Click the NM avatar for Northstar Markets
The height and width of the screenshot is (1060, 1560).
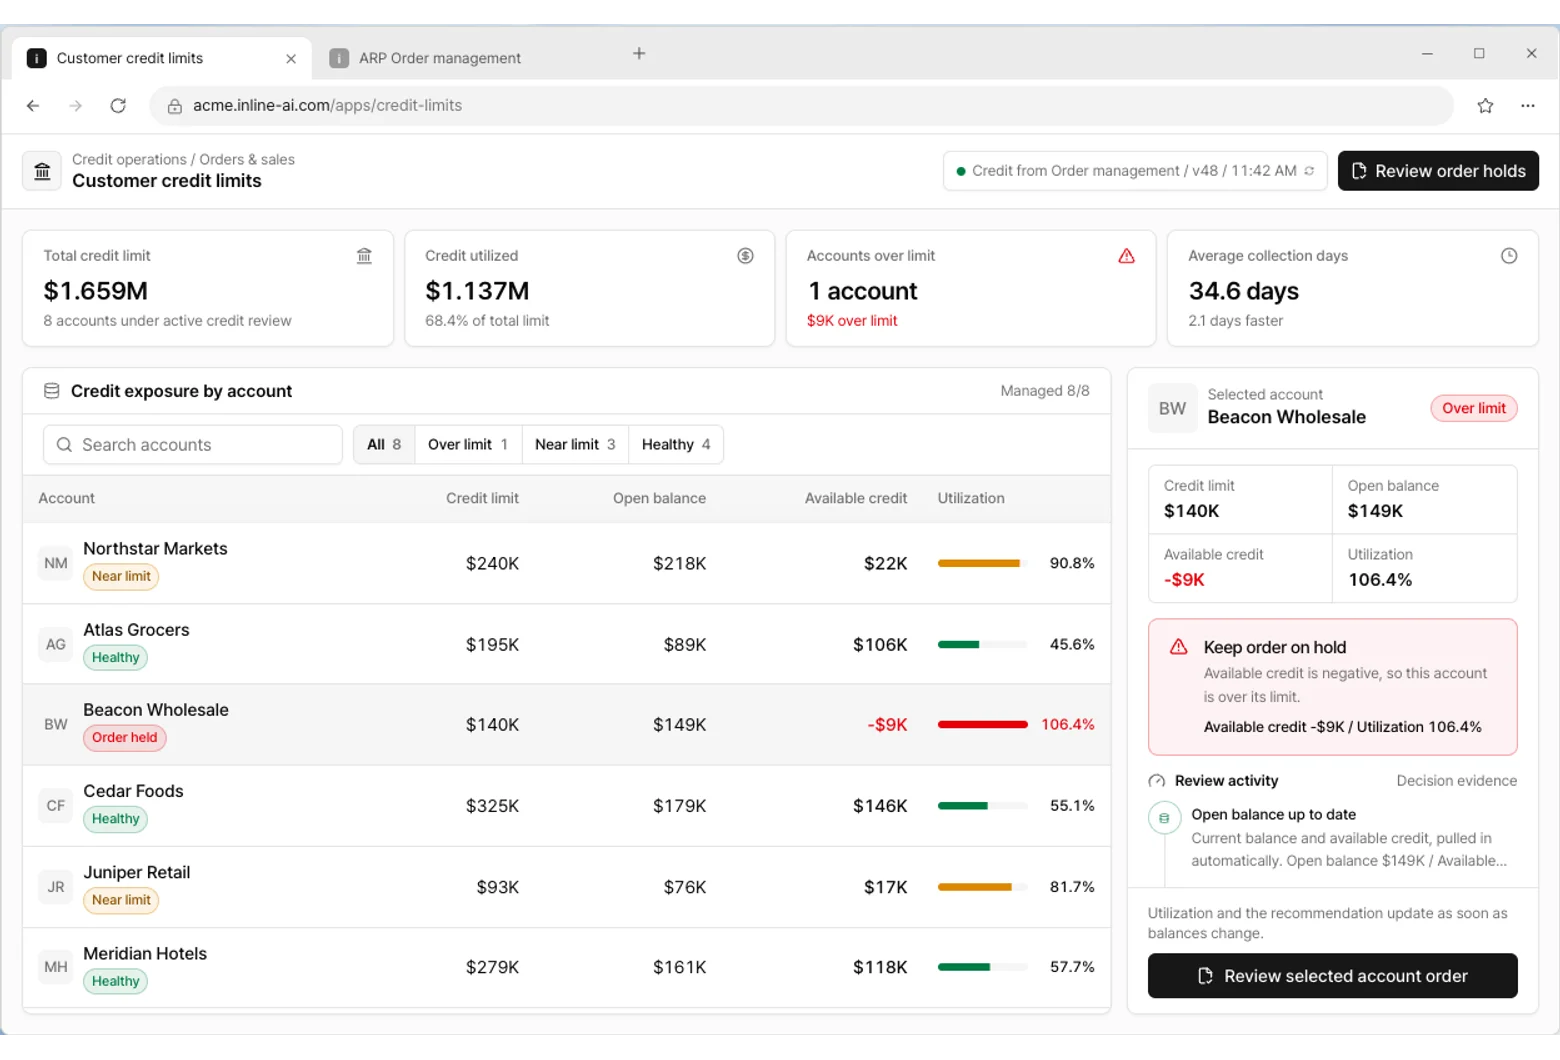point(56,563)
